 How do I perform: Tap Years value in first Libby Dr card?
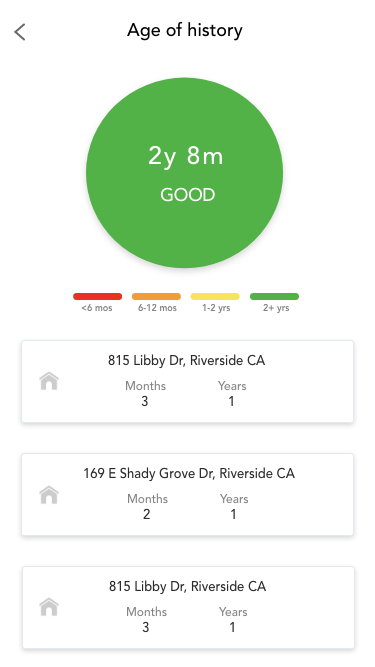click(231, 401)
